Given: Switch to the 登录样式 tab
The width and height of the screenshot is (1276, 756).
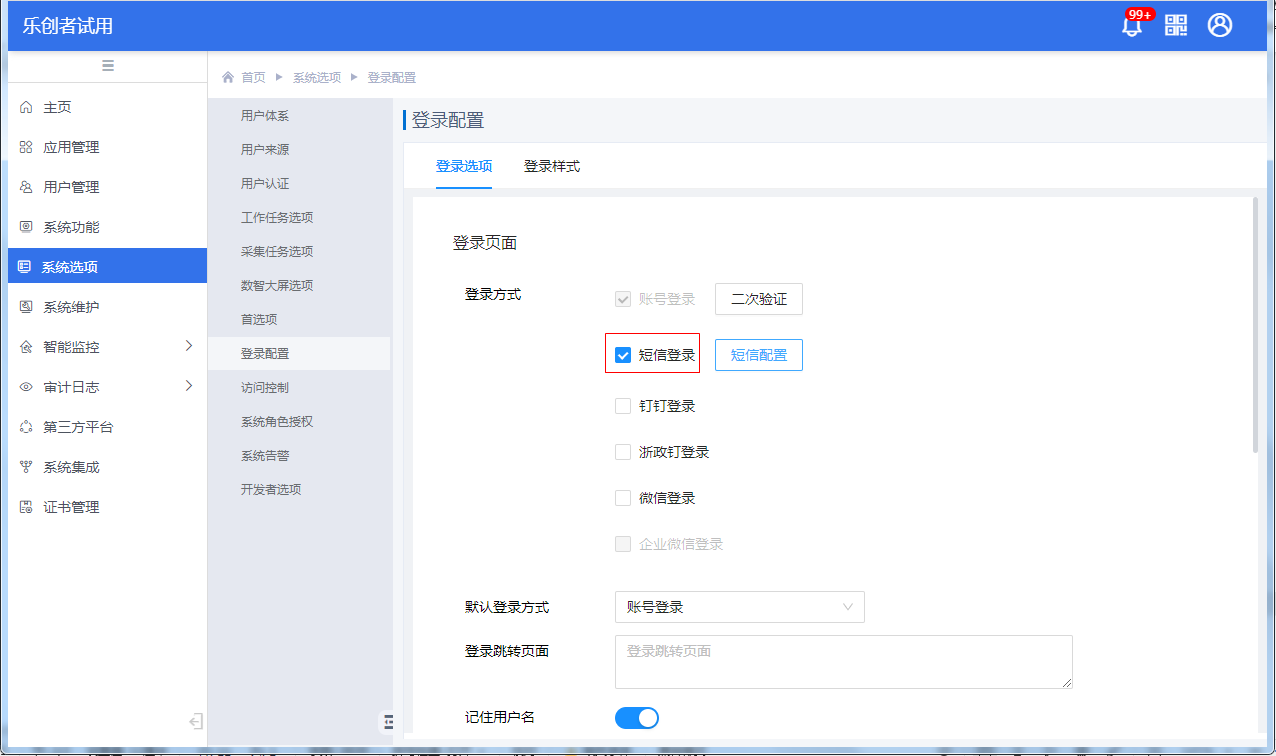Looking at the screenshot, I should (x=552, y=166).
